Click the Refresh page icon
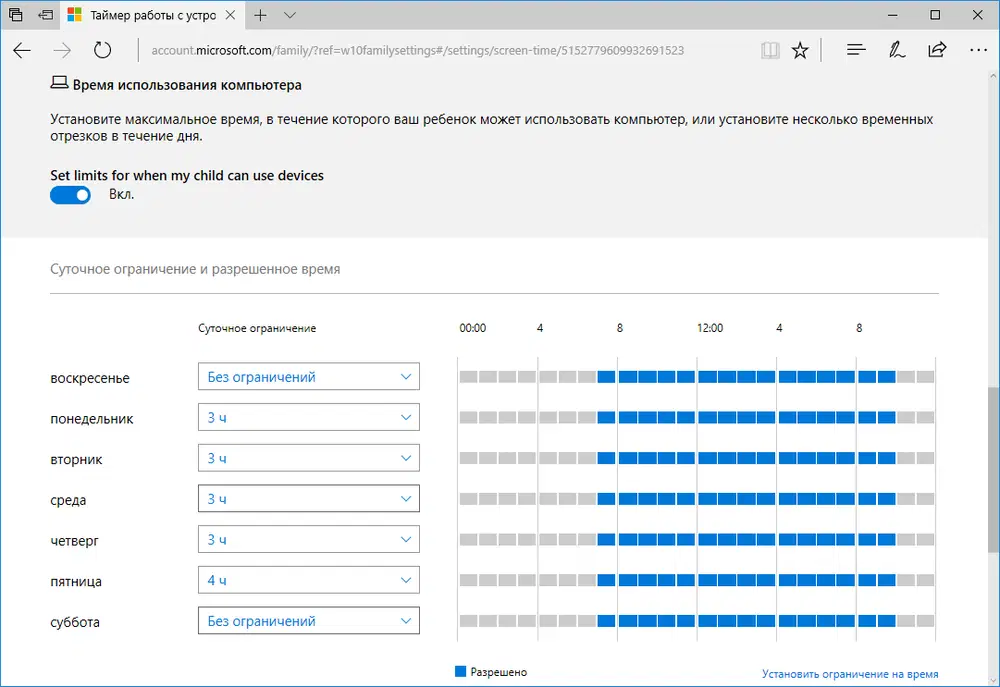 coord(102,50)
